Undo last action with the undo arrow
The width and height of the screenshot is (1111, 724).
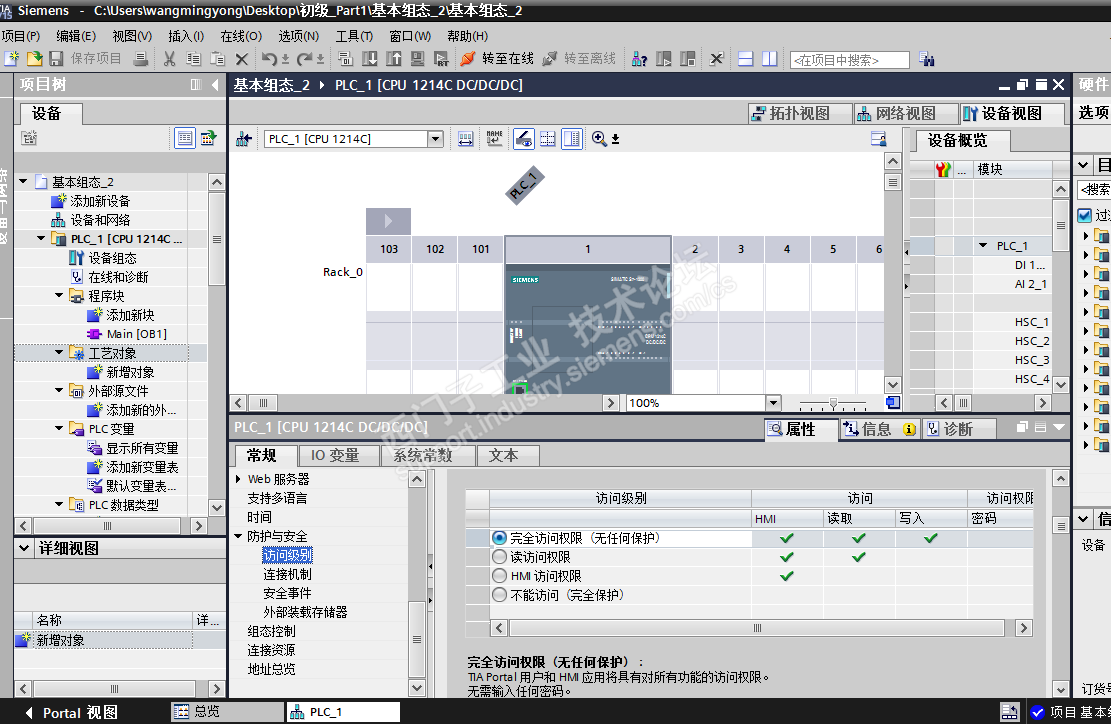click(269, 59)
